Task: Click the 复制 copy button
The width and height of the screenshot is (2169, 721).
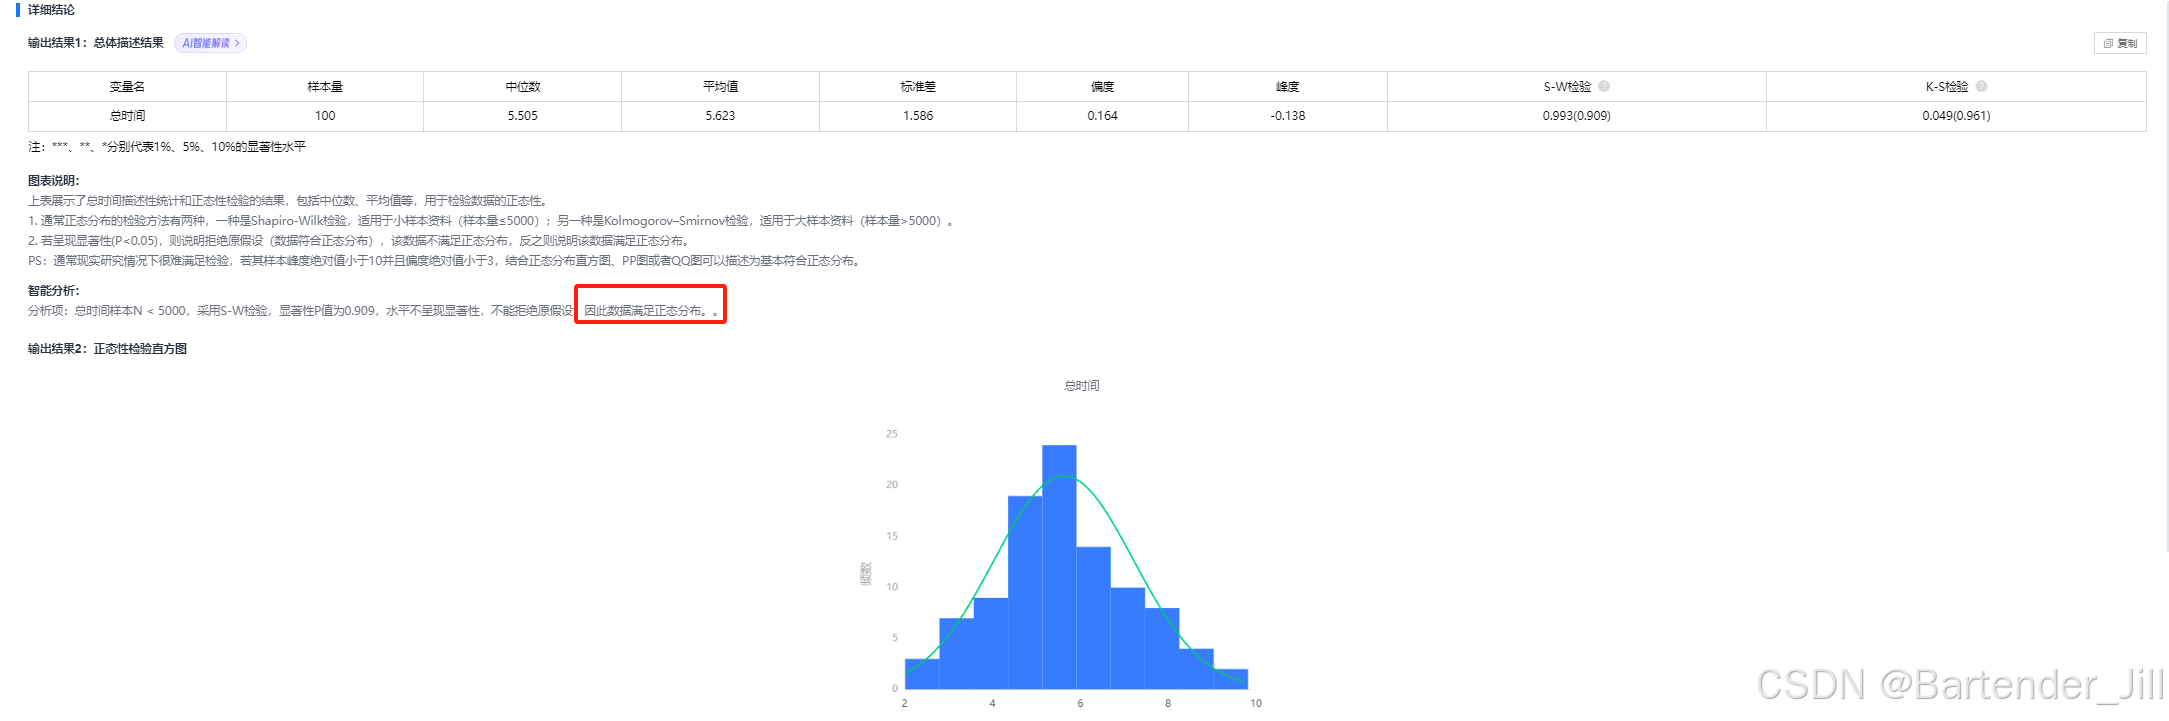Action: (x=2120, y=43)
